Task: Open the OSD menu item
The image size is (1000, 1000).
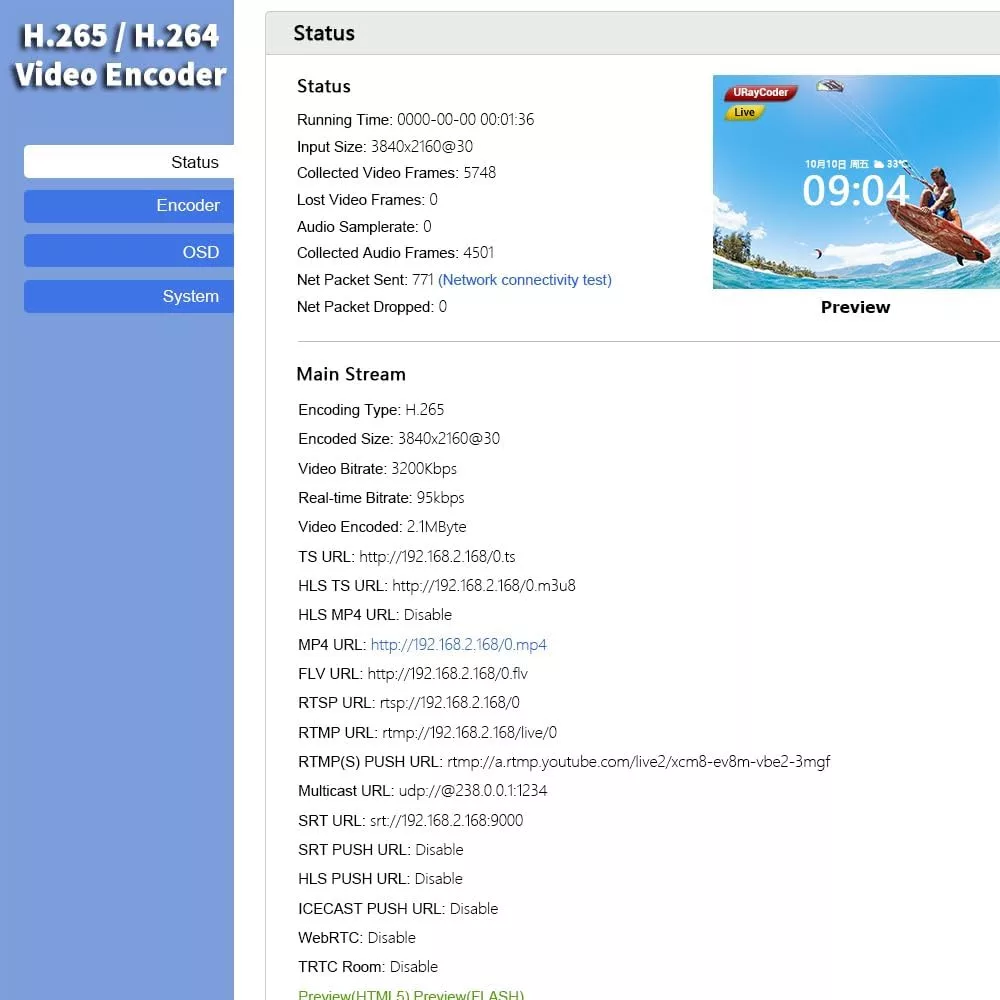Action: (x=130, y=252)
